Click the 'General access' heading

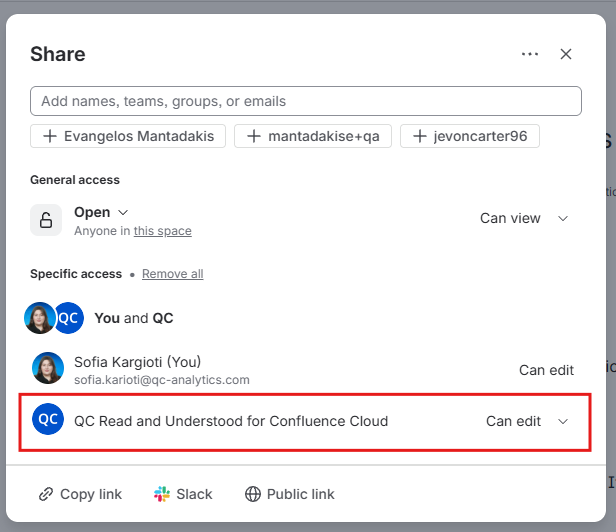75,180
